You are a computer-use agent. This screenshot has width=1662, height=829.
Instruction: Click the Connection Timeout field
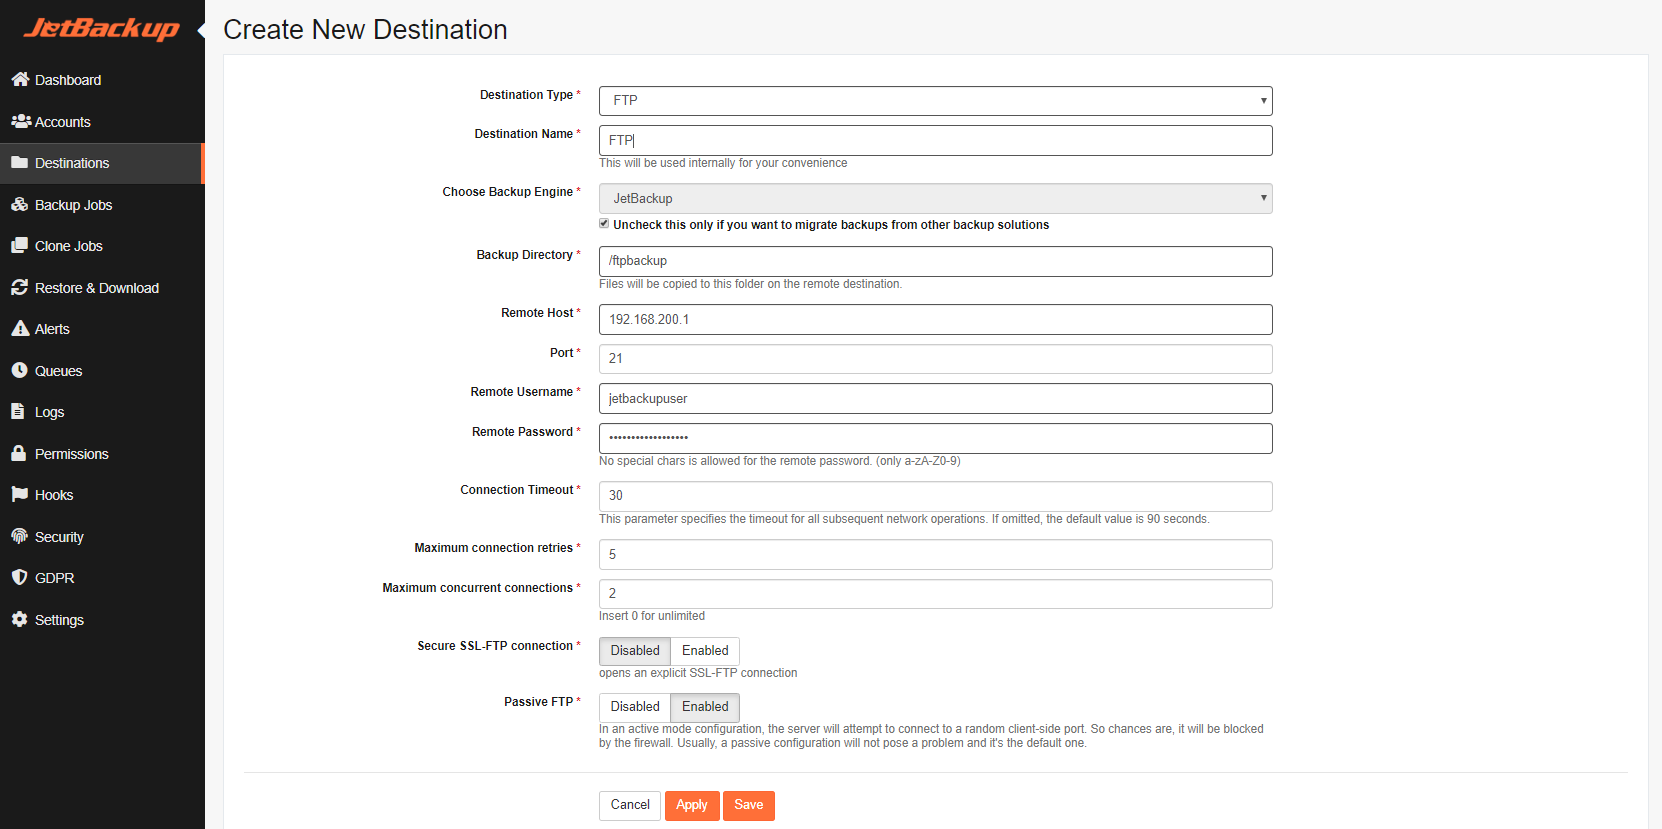(x=935, y=496)
